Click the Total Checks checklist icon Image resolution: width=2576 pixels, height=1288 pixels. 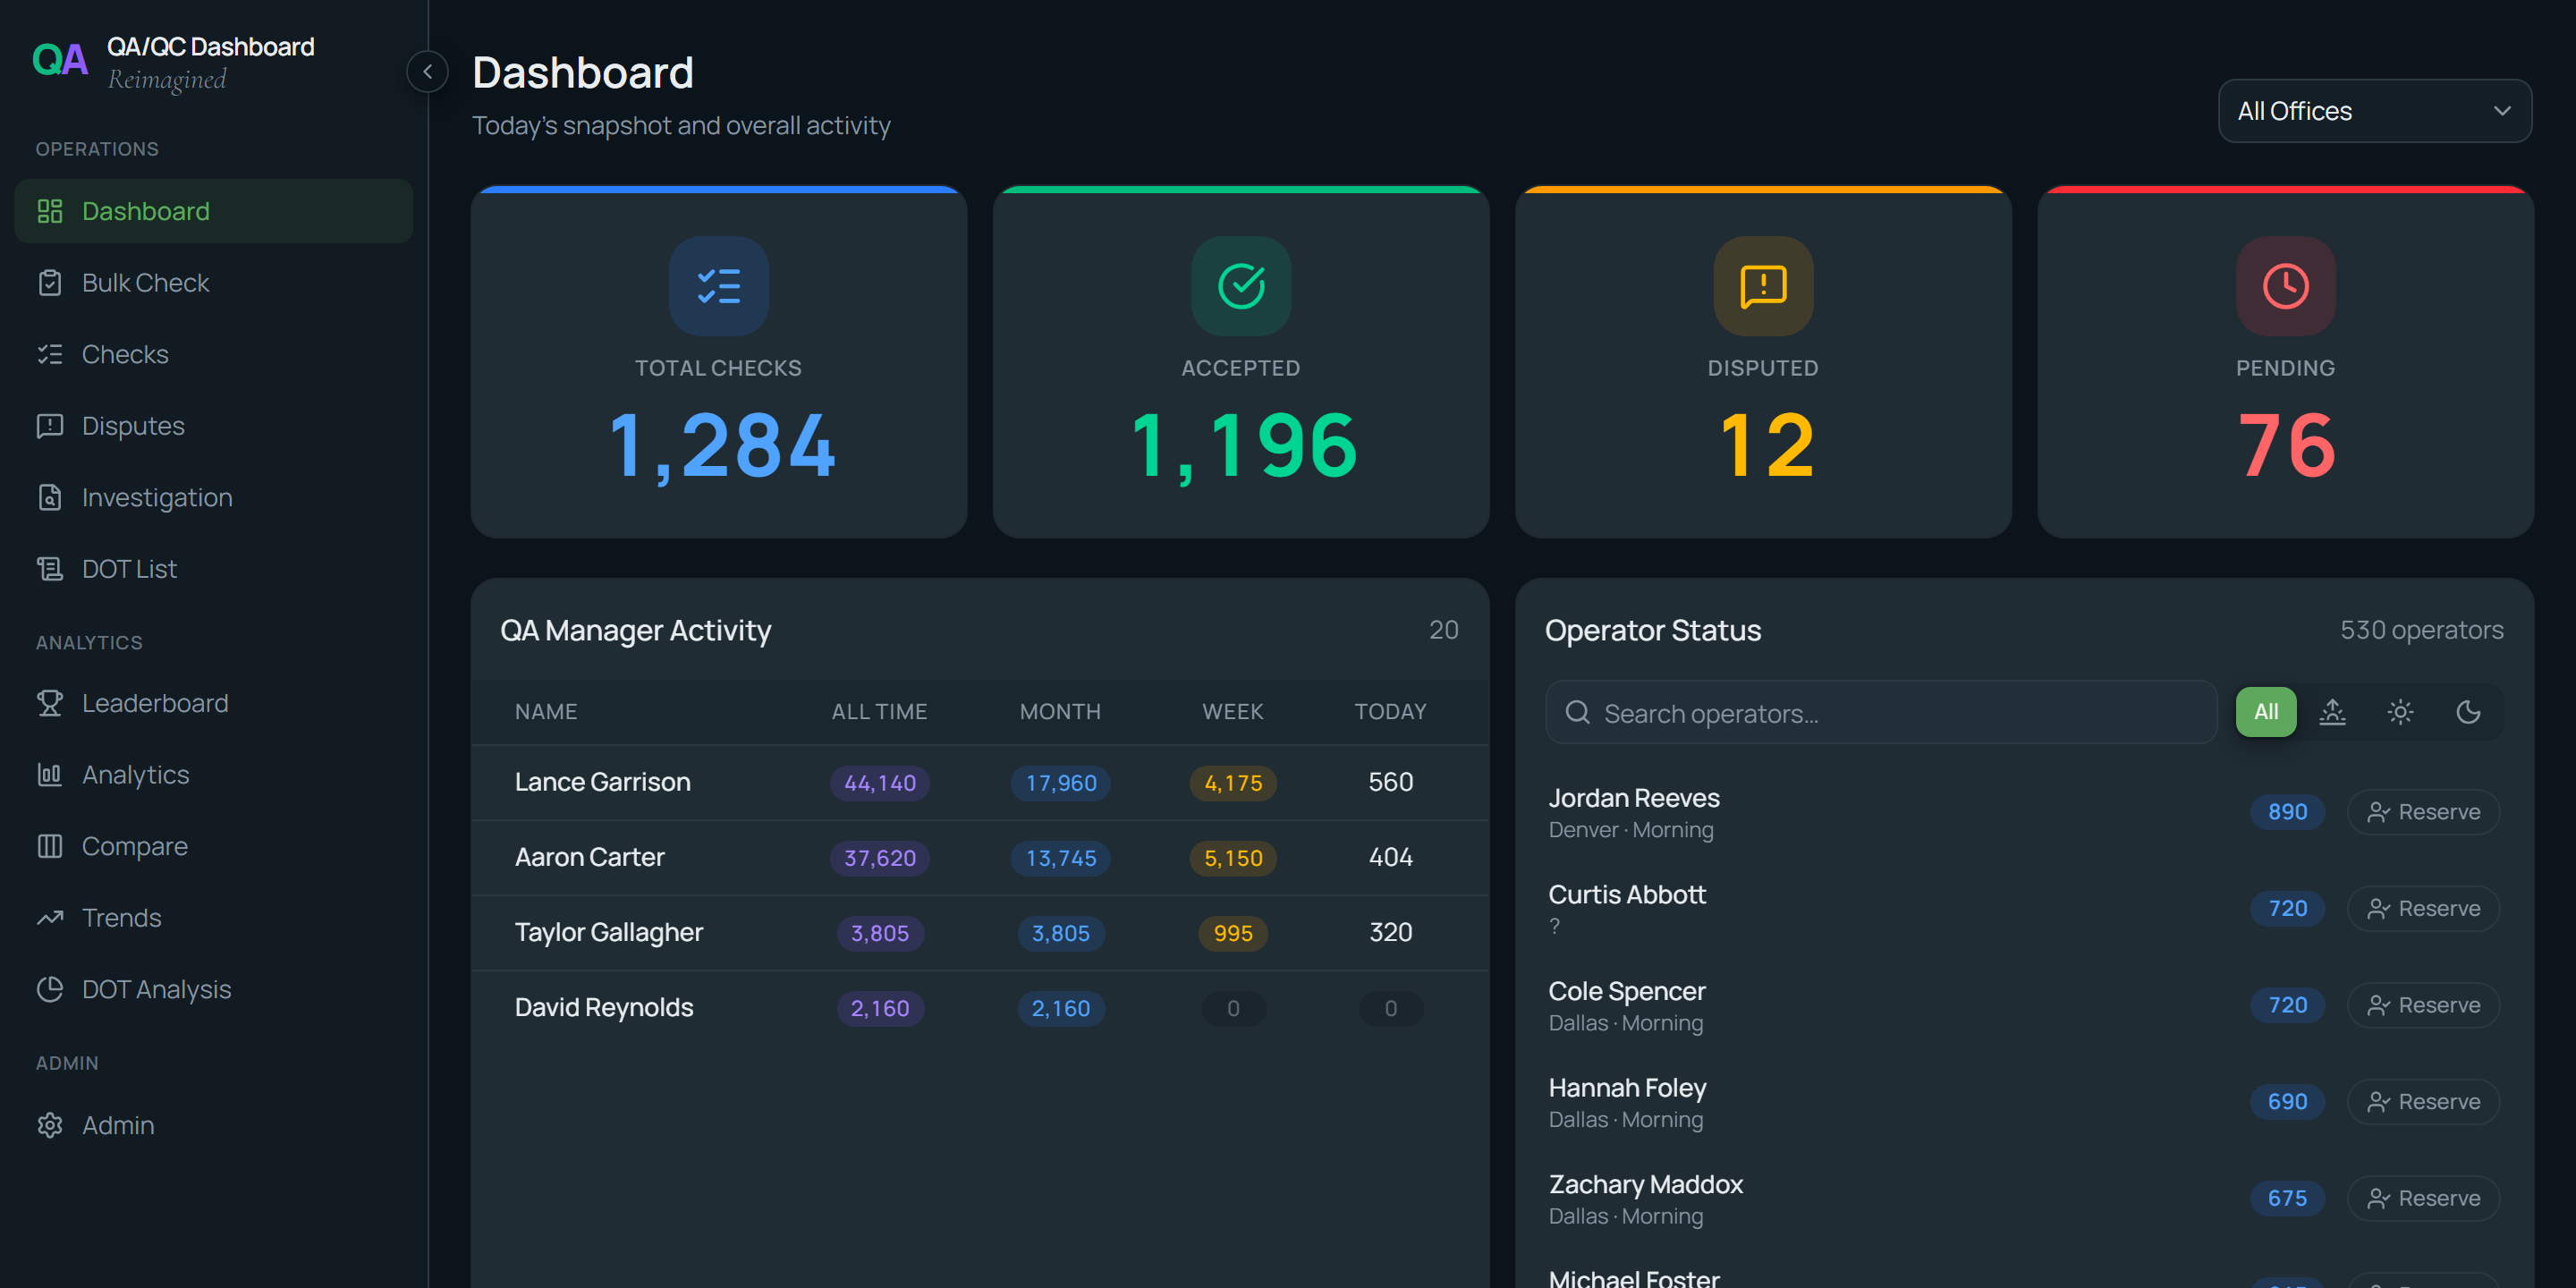pos(718,286)
